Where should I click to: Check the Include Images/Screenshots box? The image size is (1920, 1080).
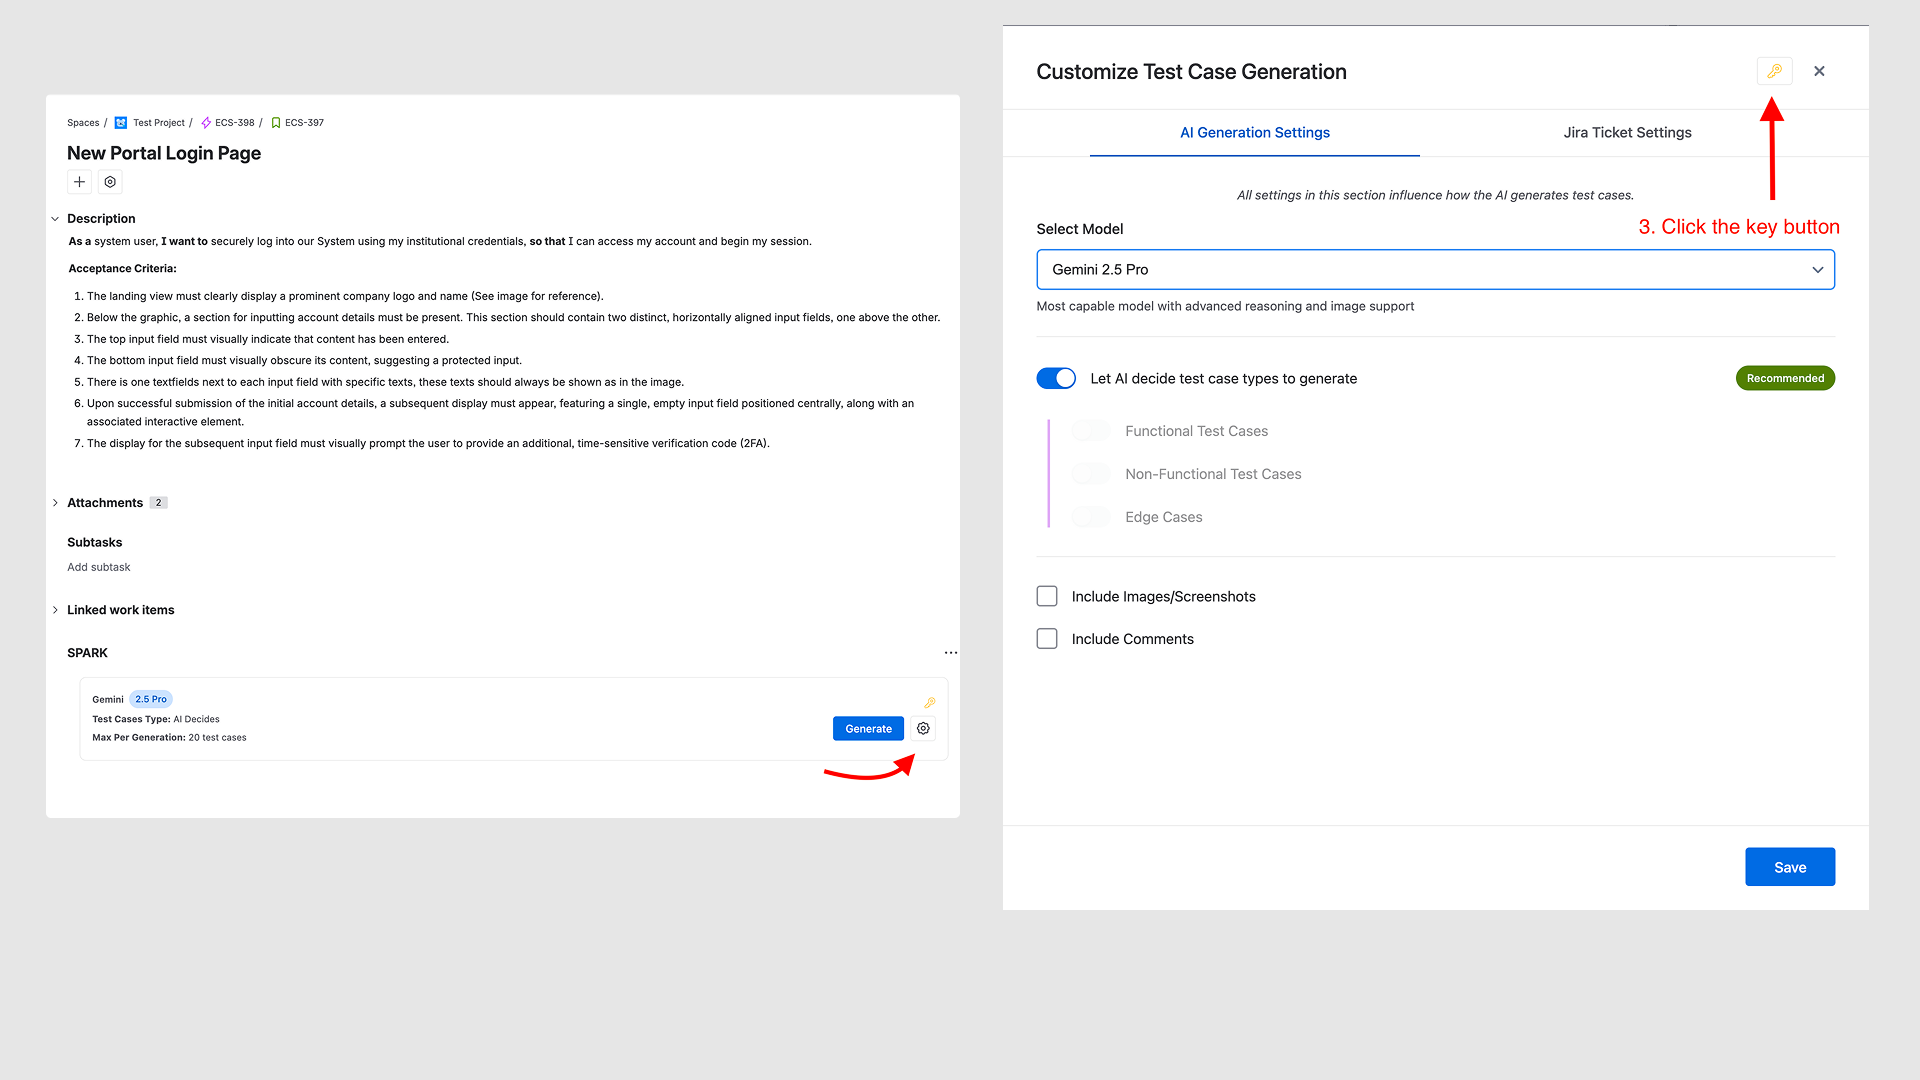click(x=1046, y=595)
